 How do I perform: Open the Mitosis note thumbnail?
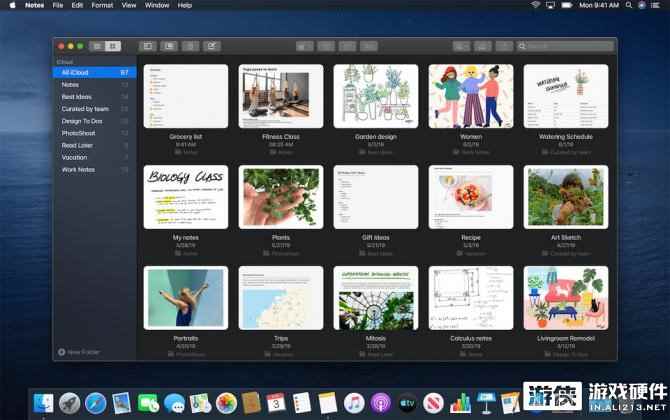pyautogui.click(x=376, y=298)
